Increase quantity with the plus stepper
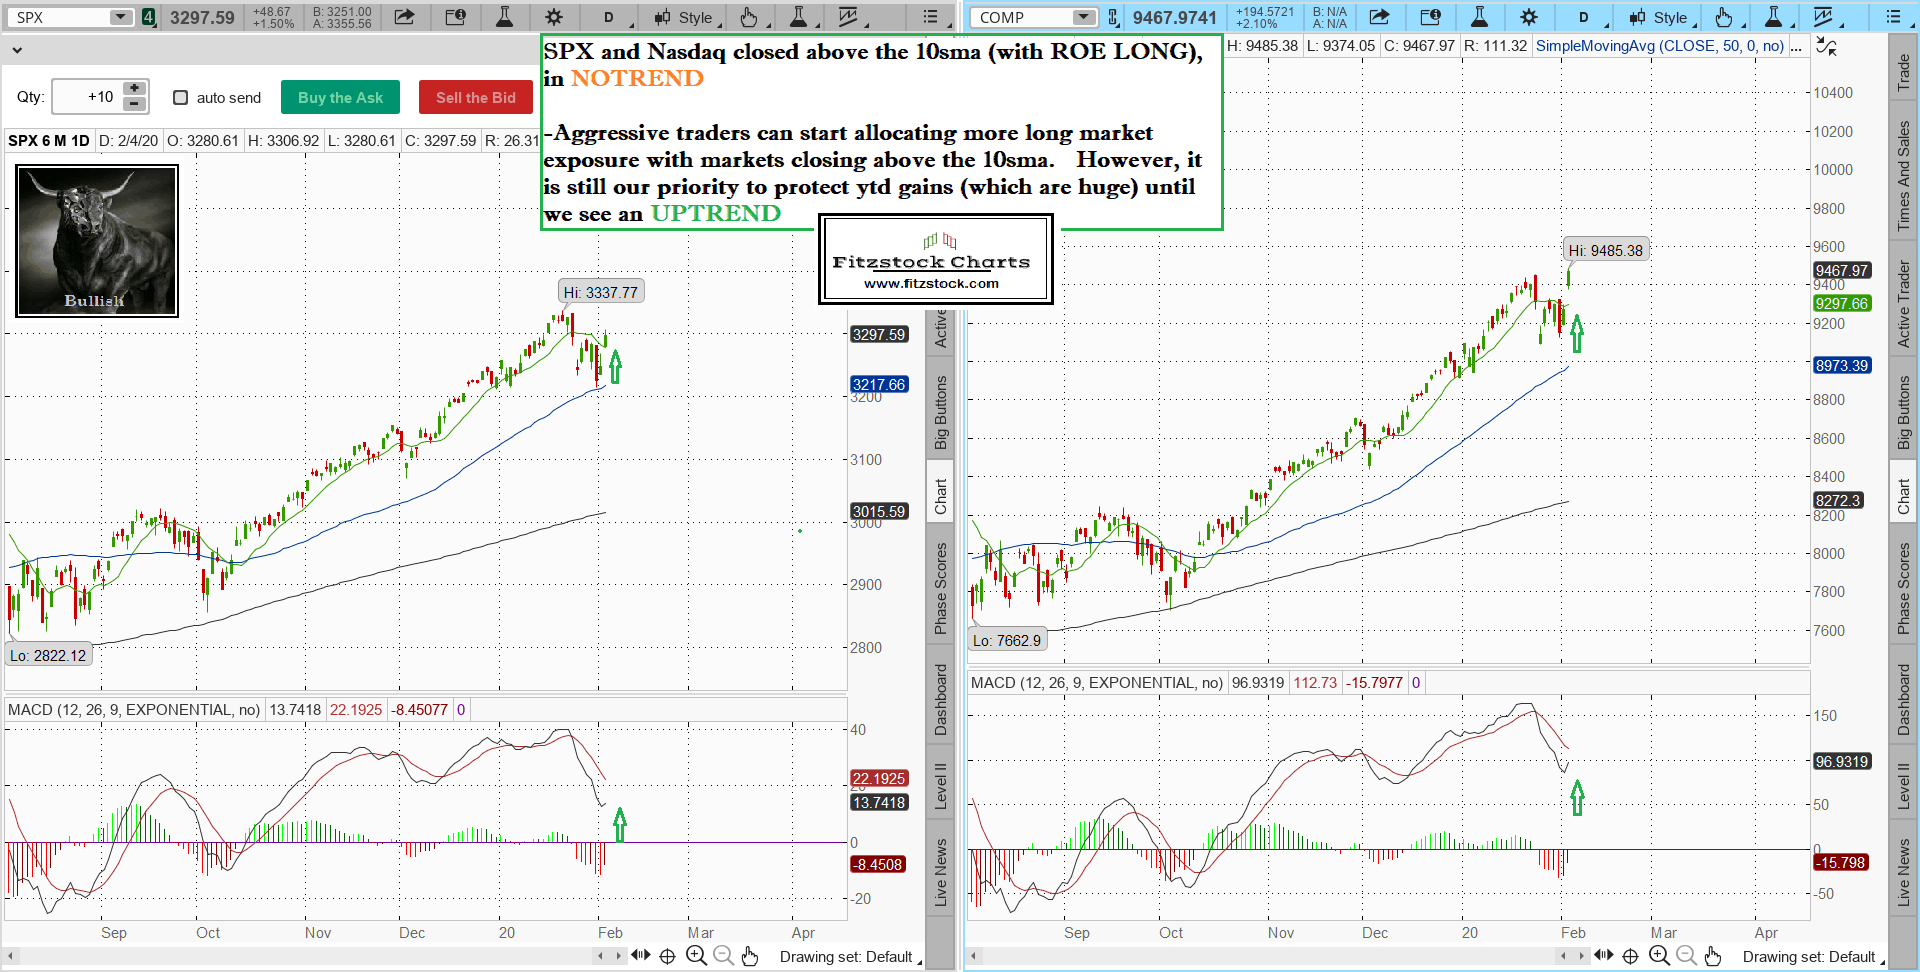Image resolution: width=1920 pixels, height=972 pixels. pos(134,89)
